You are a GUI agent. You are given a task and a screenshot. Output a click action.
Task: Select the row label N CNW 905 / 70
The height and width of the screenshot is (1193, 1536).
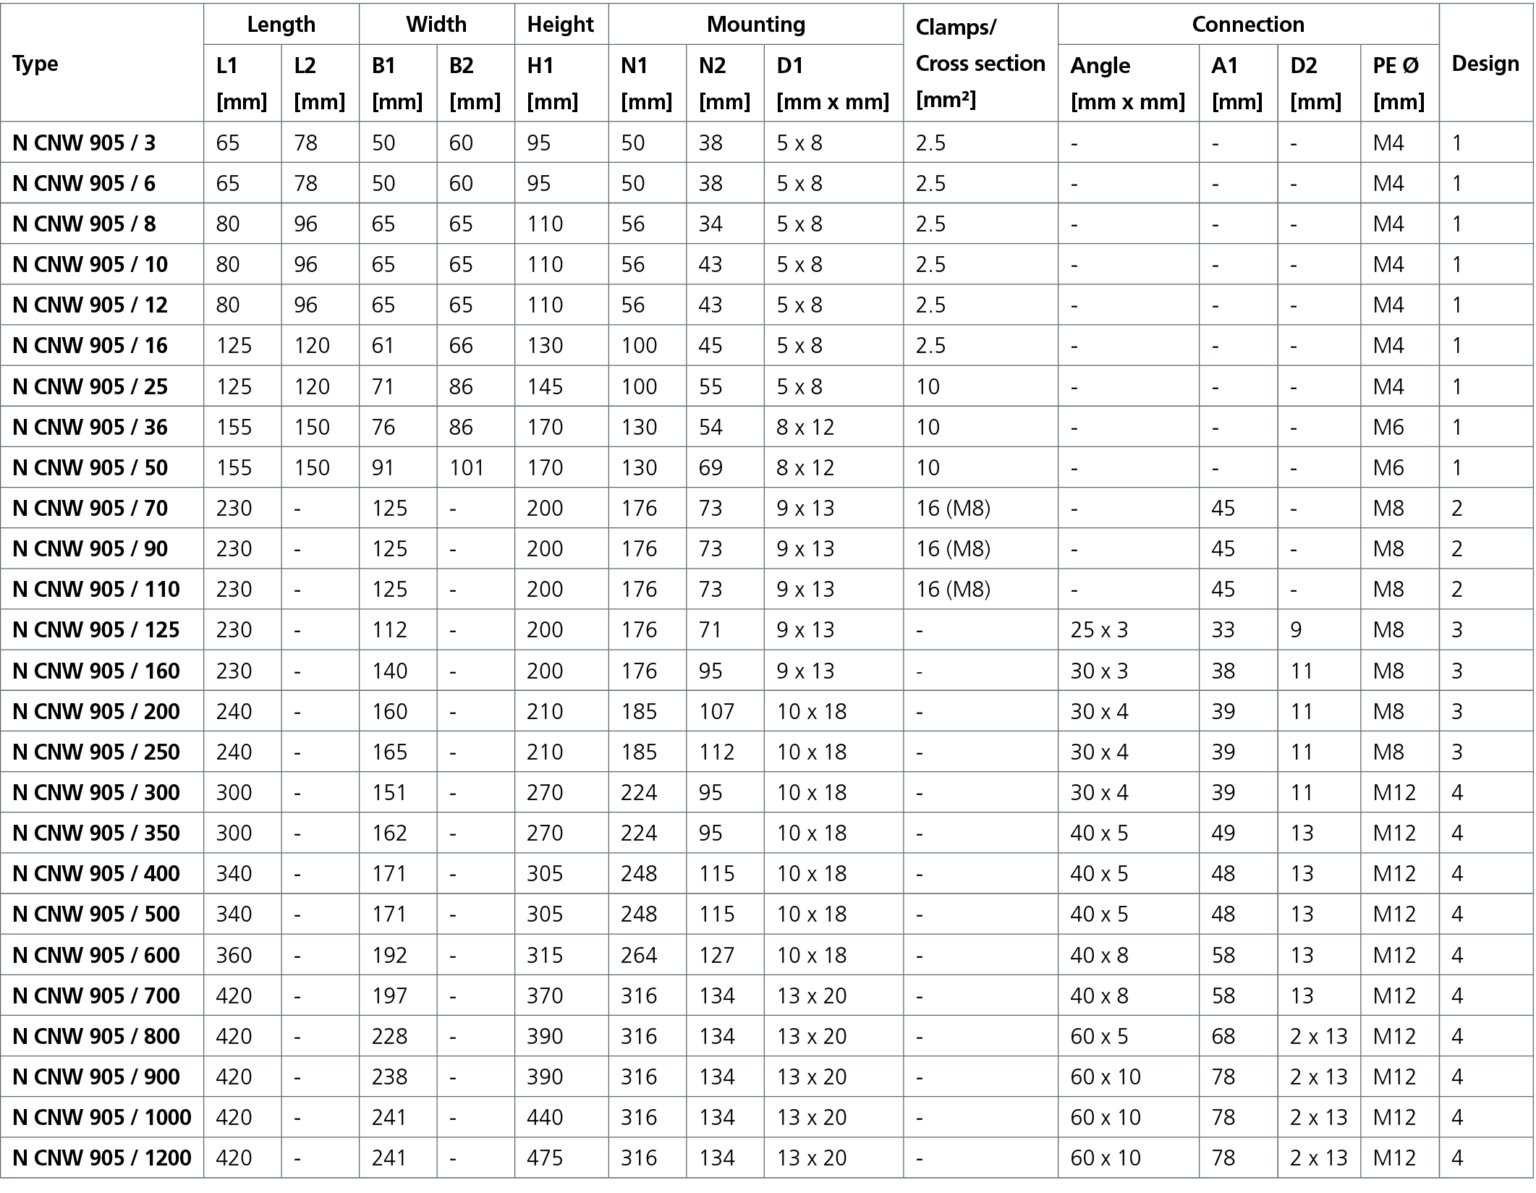pos(90,508)
